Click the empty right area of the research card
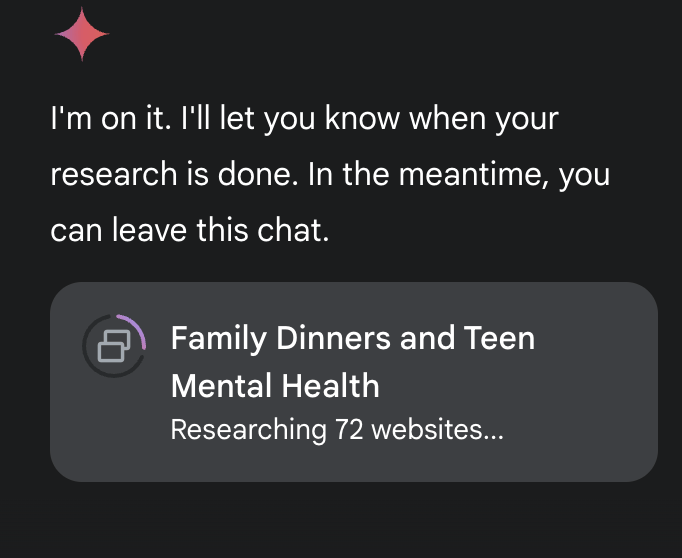 click(596, 381)
